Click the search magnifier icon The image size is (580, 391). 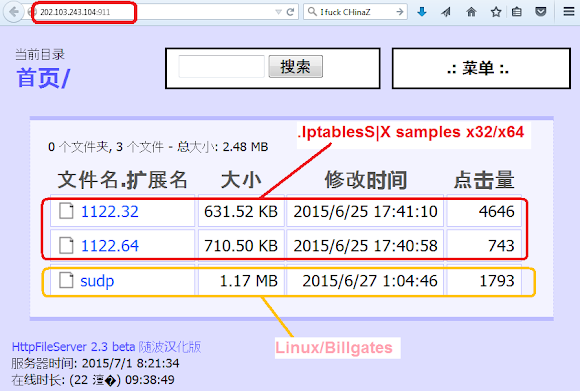click(312, 12)
